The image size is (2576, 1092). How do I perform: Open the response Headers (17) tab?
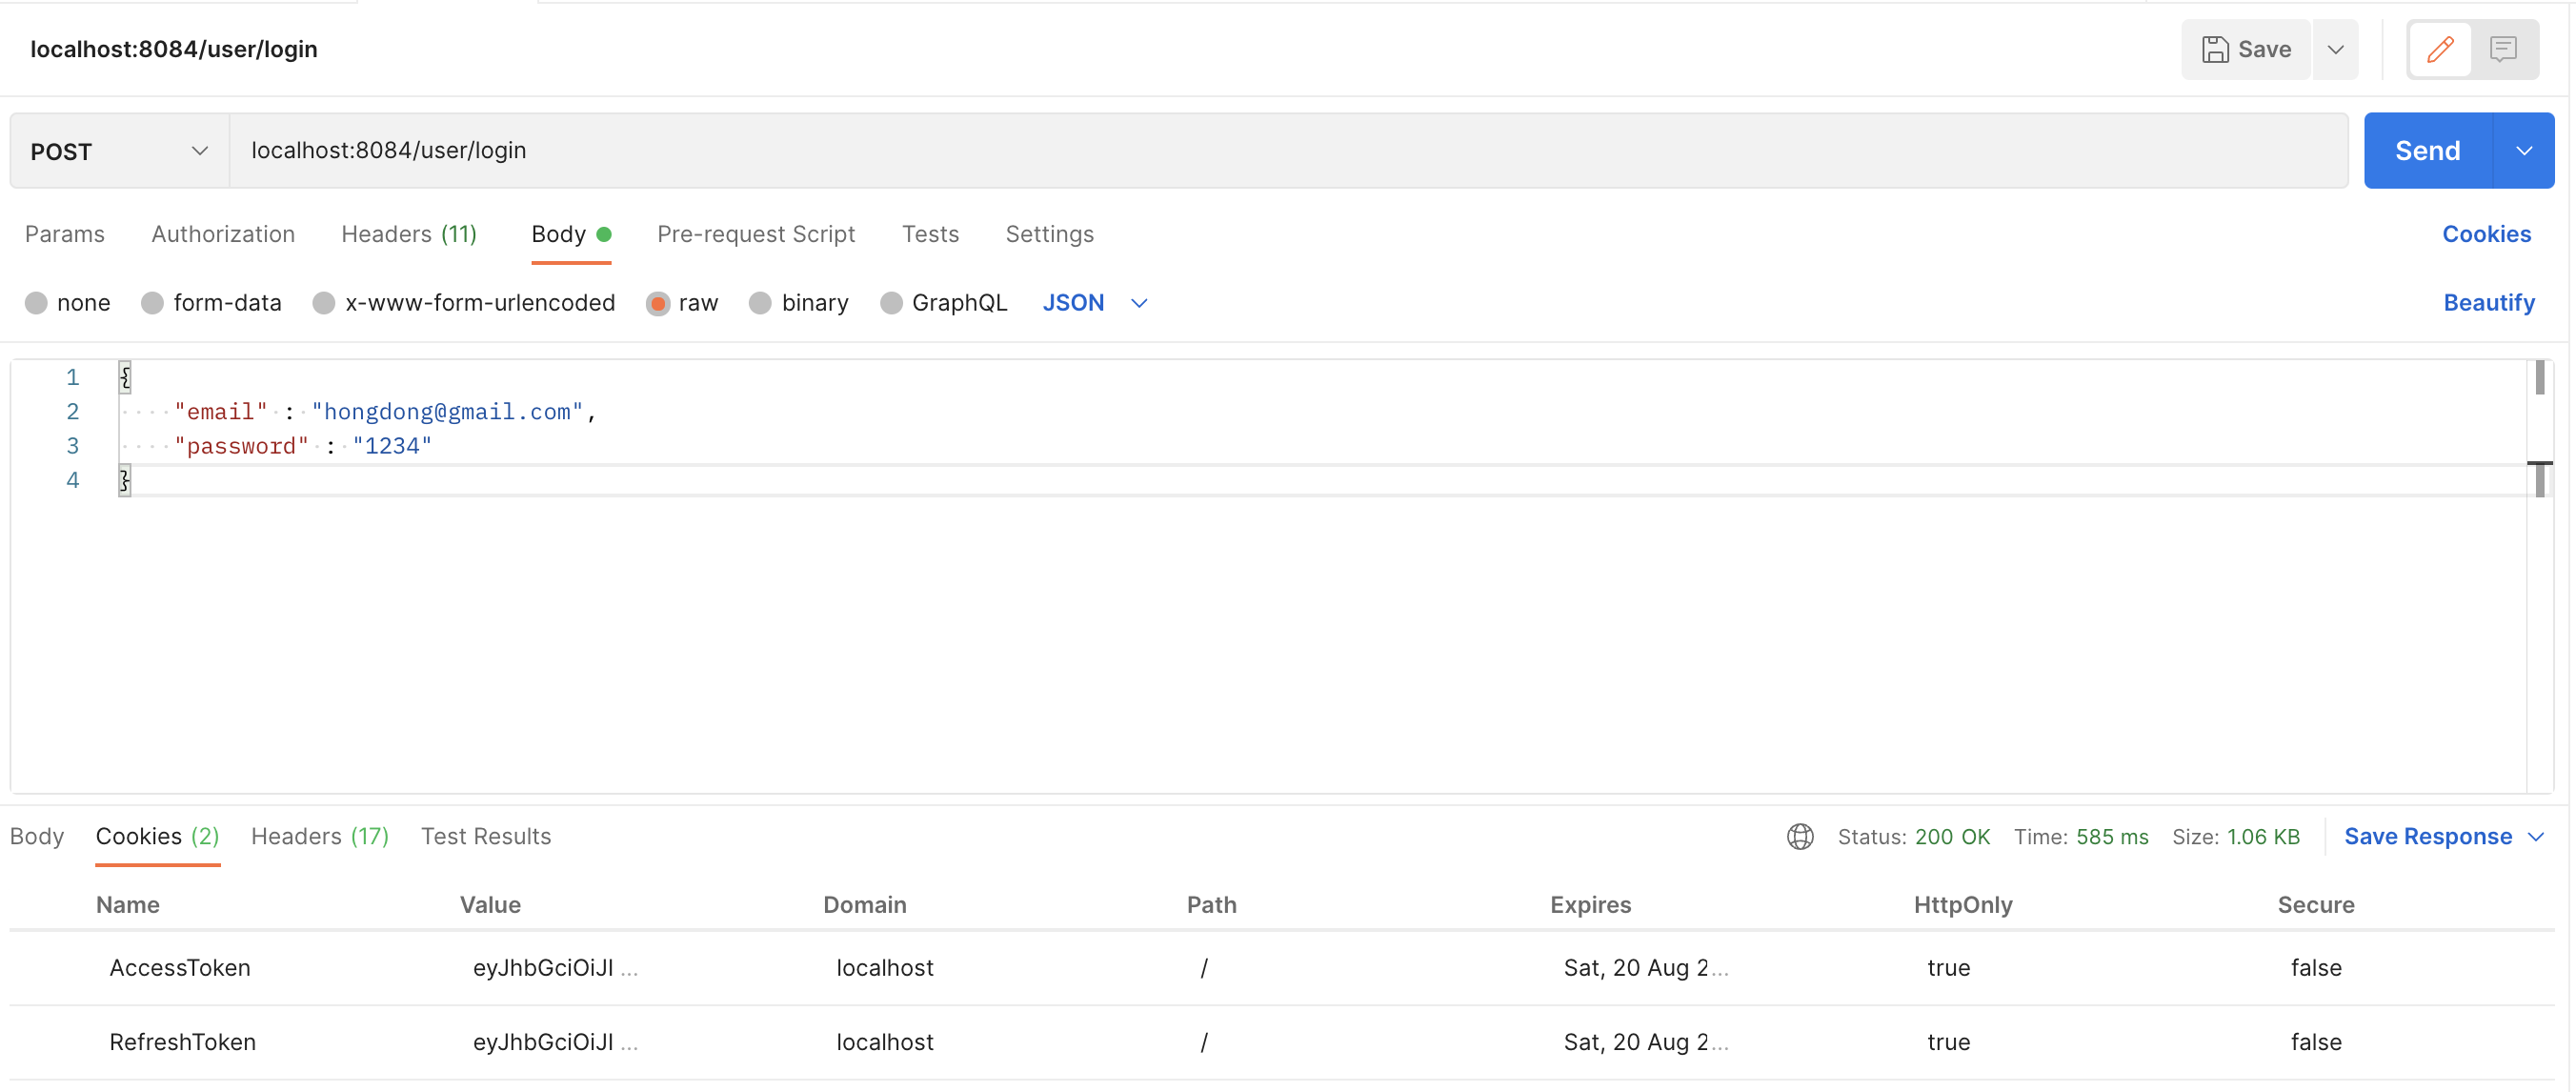coord(319,836)
